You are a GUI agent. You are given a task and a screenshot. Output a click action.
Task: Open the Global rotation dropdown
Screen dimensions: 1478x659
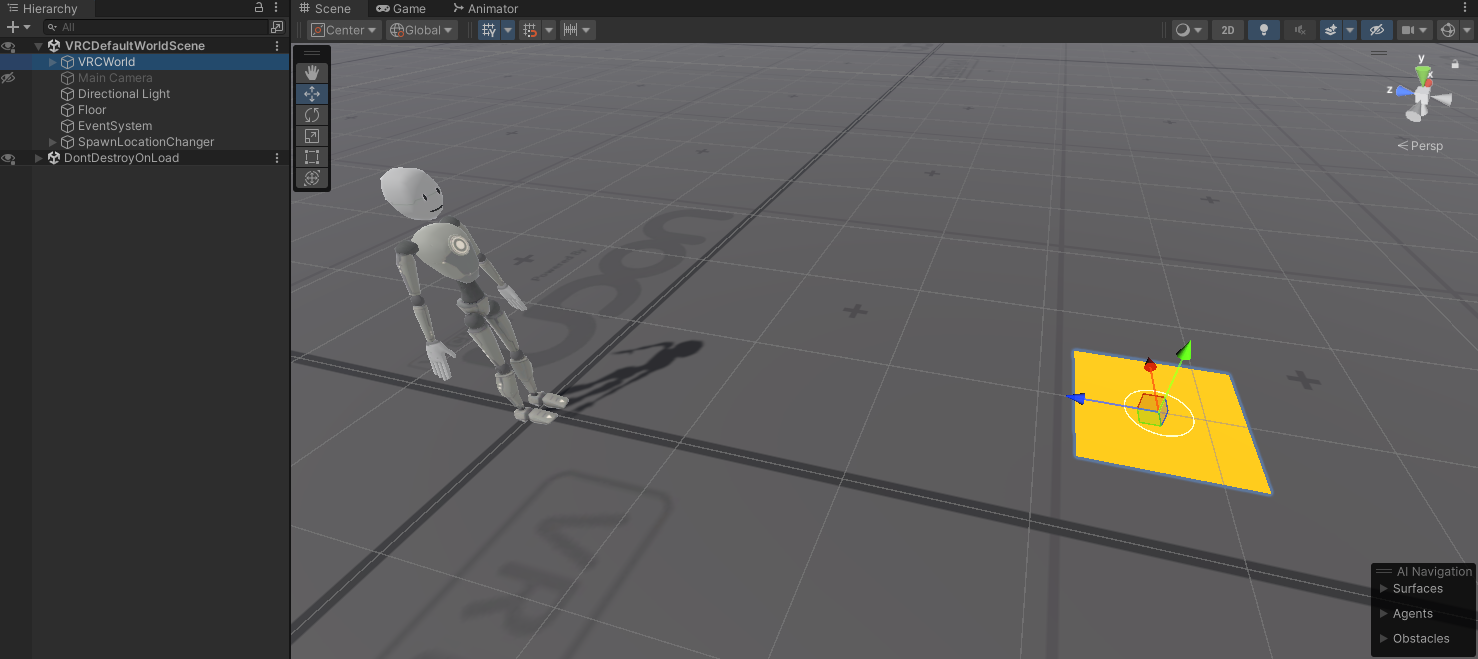[422, 30]
